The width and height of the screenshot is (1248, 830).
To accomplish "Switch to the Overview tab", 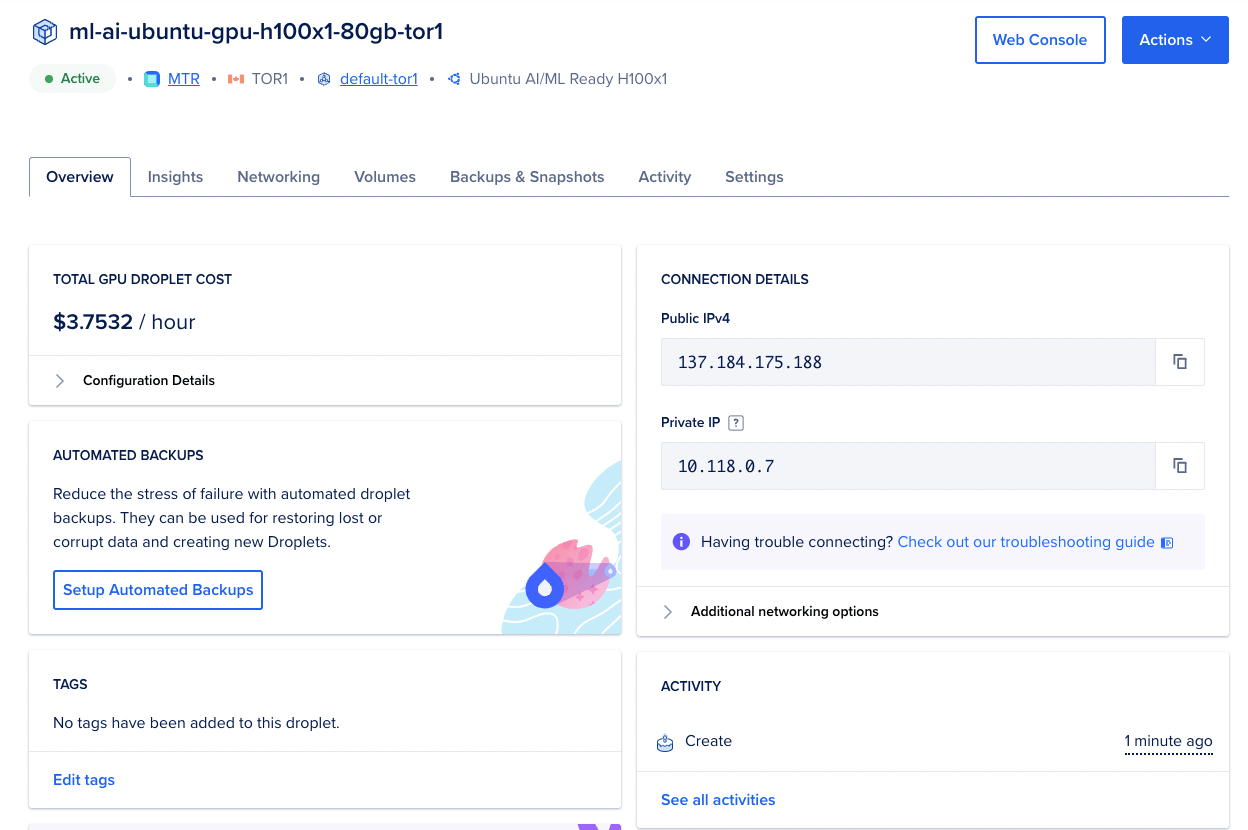I will tap(80, 177).
